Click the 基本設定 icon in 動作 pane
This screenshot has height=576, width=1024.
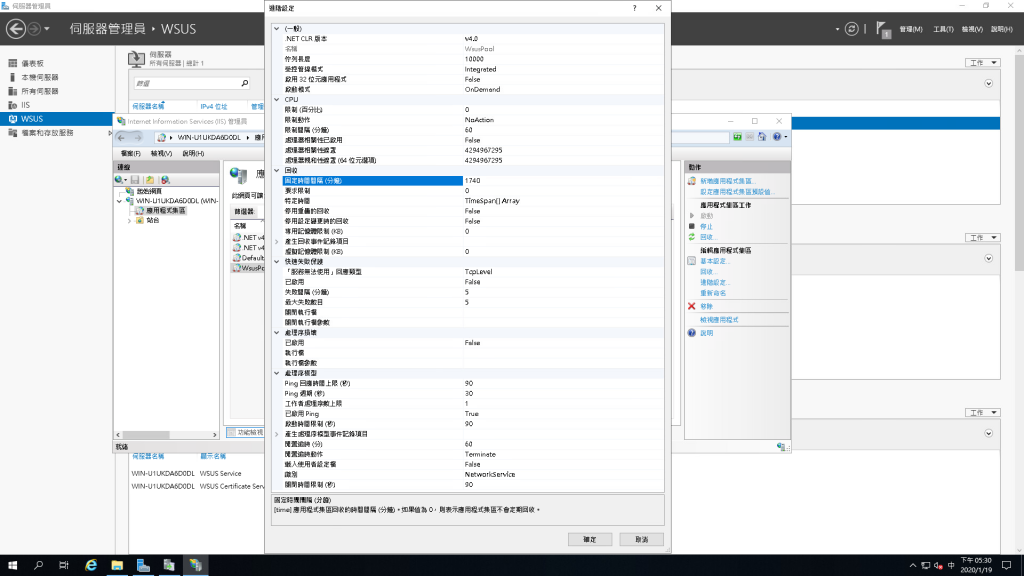tap(692, 261)
